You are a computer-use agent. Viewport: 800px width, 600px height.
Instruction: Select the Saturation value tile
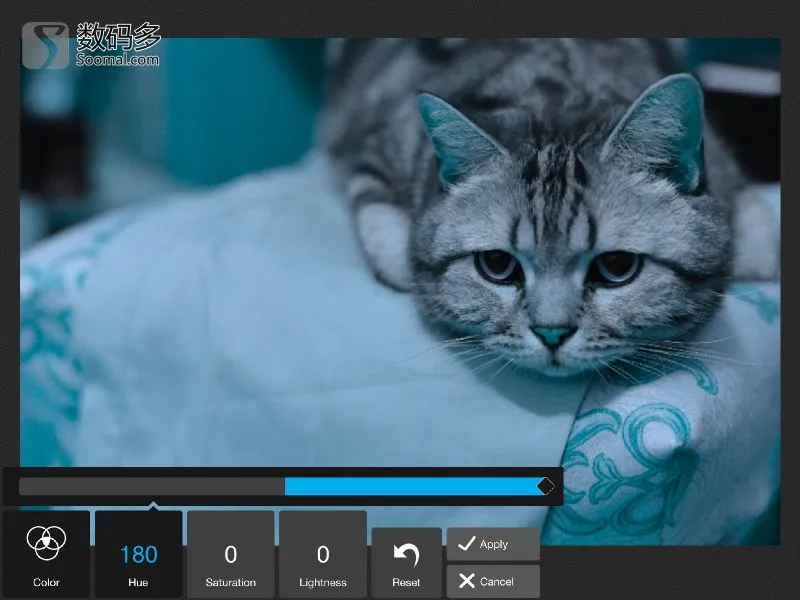click(x=231, y=554)
